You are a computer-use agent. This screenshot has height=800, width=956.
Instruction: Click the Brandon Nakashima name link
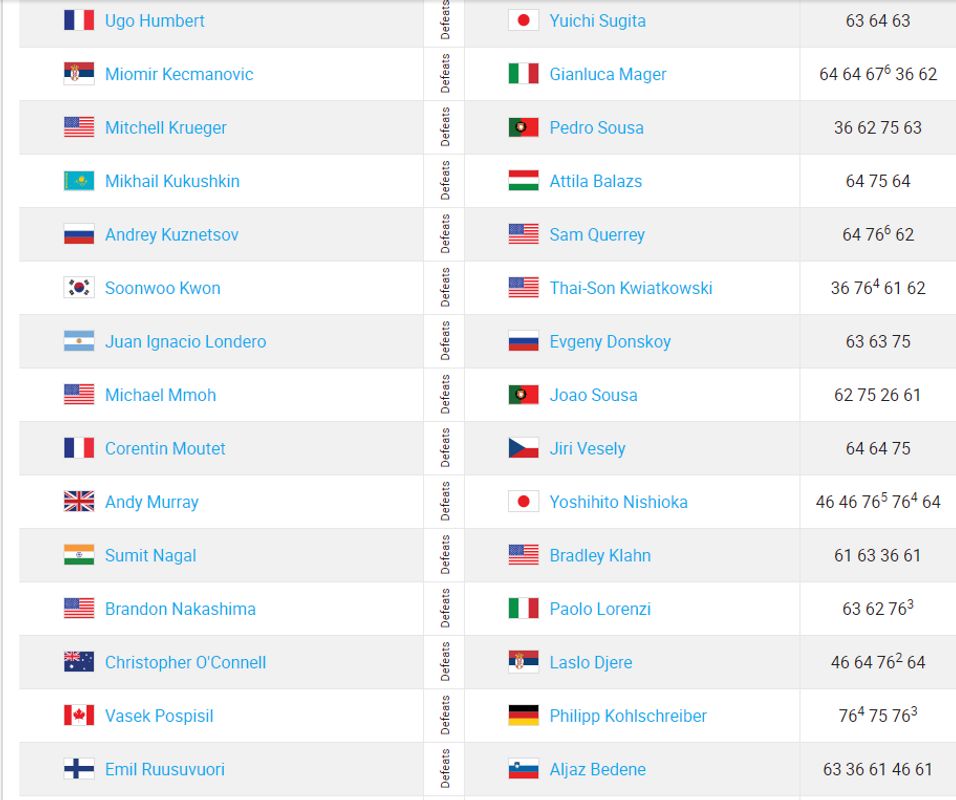click(180, 609)
